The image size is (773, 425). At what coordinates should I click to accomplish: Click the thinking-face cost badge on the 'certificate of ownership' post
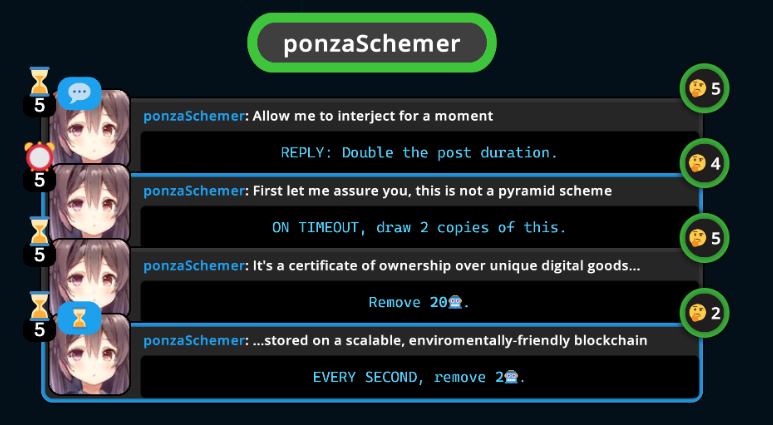704,239
